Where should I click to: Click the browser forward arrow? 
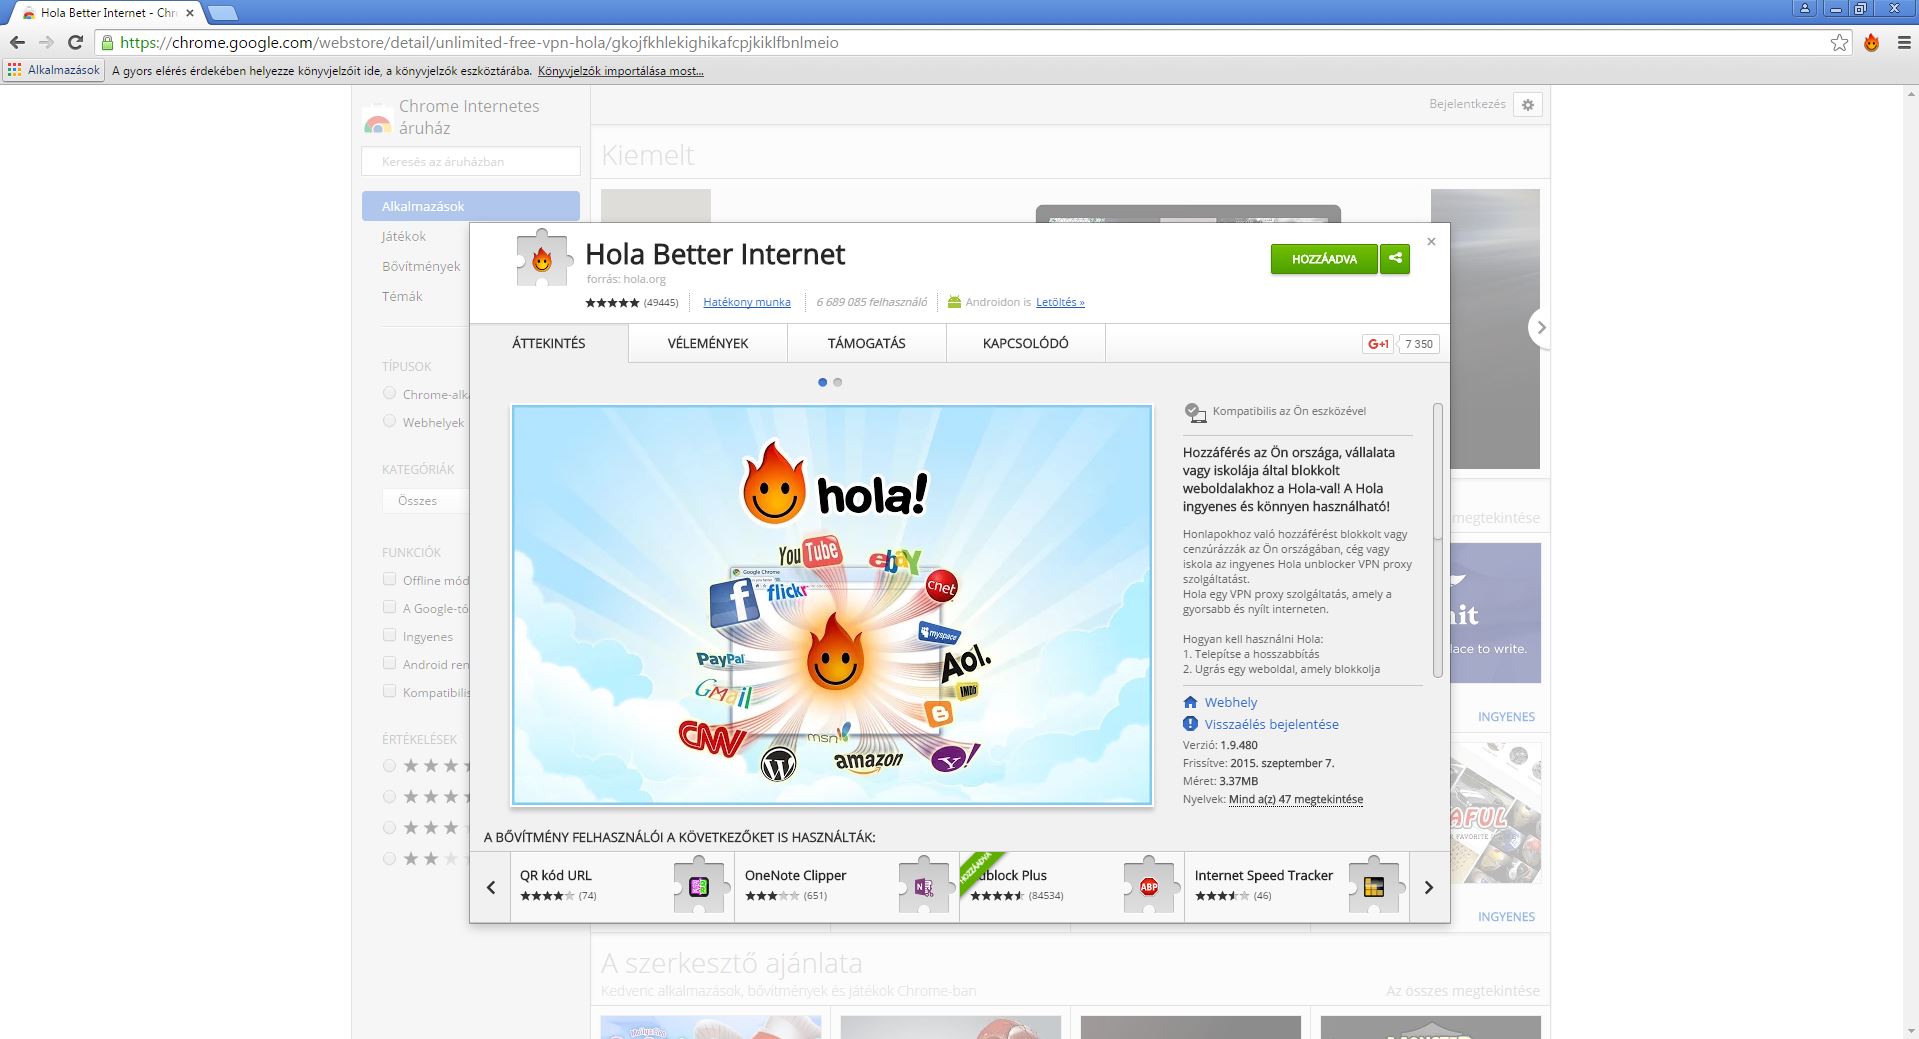point(46,42)
